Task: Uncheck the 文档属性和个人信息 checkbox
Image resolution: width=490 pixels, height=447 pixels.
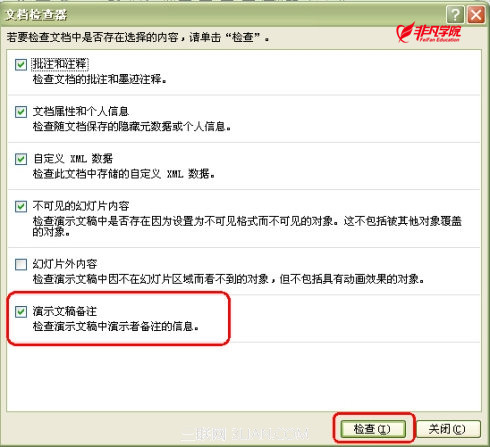Action: coord(21,112)
